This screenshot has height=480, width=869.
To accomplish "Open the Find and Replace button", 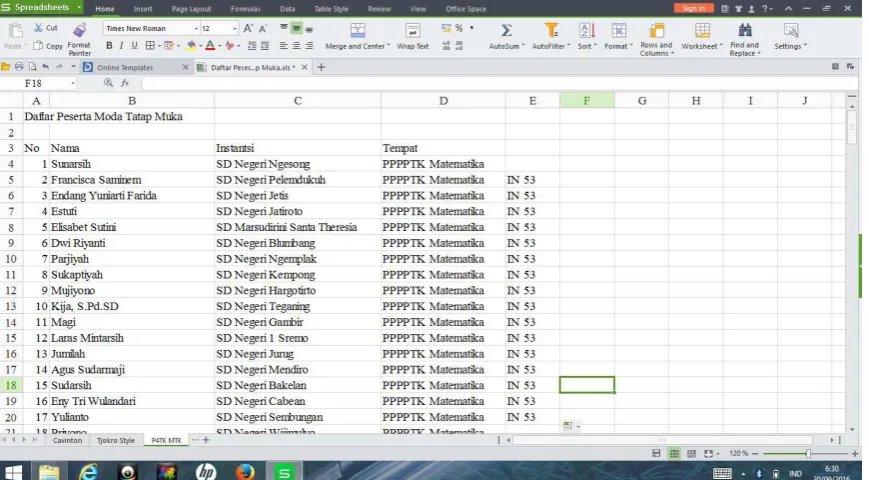I will tap(744, 40).
